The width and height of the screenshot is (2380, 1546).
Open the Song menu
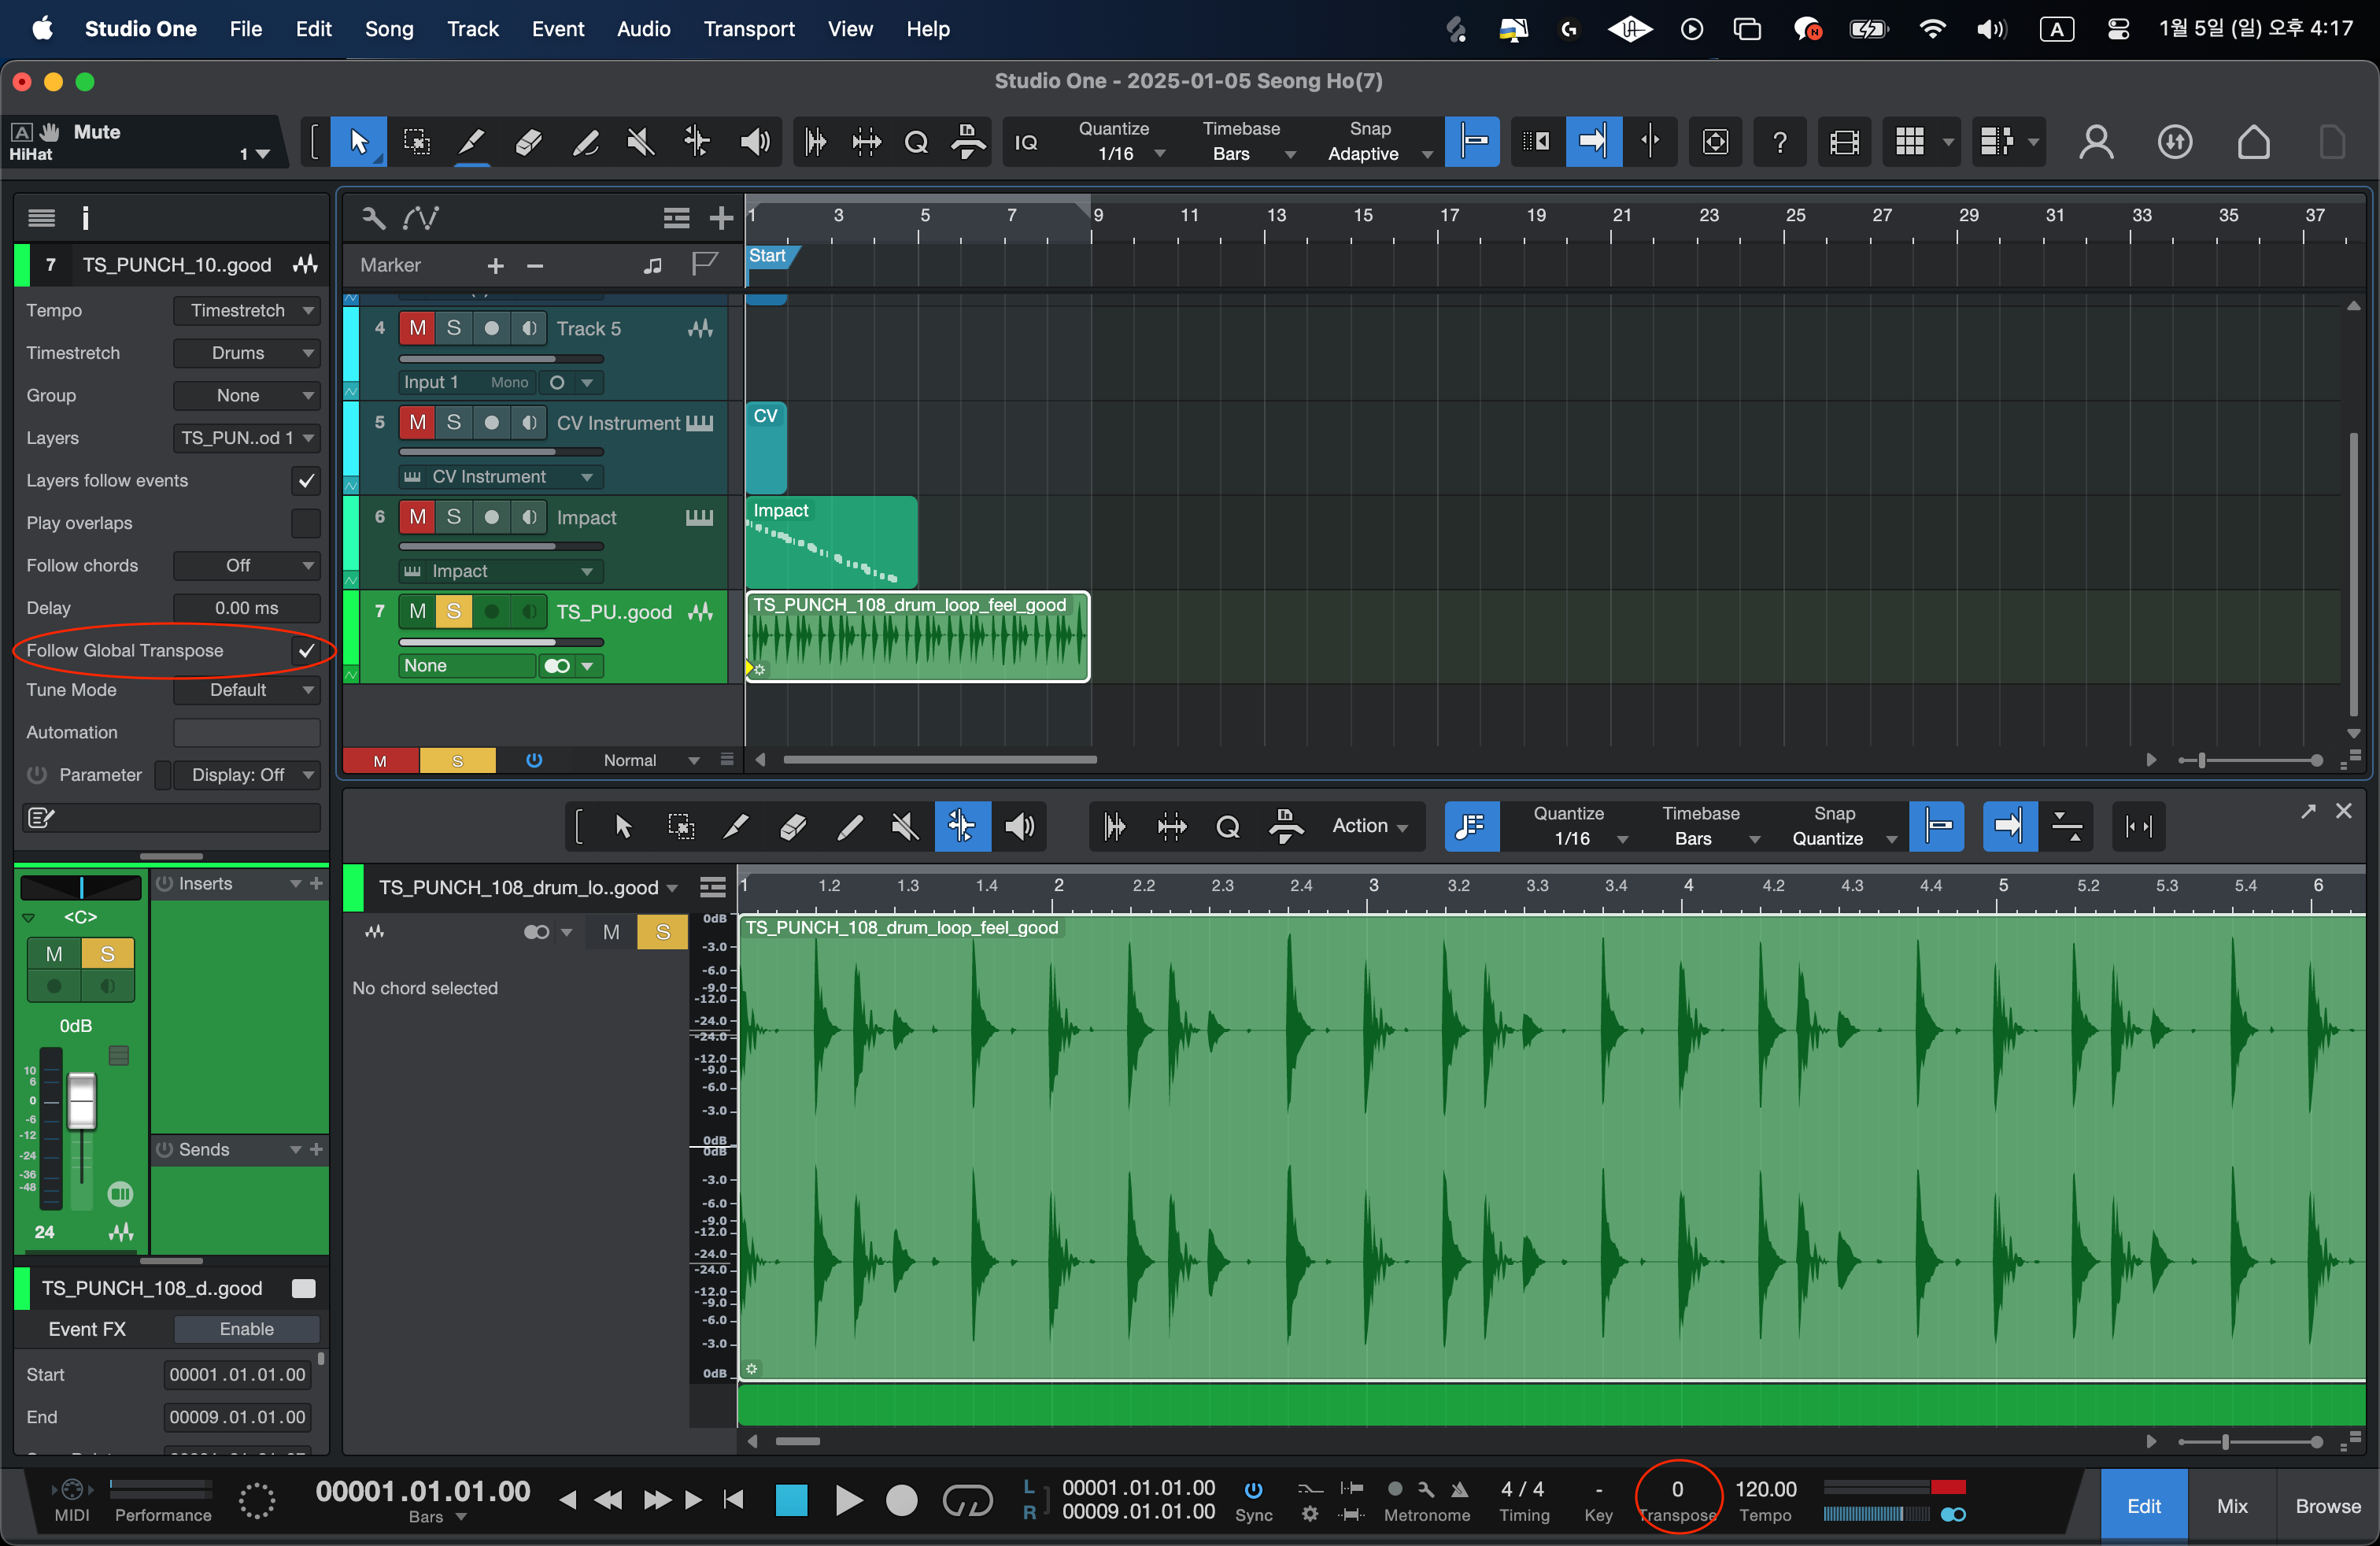click(x=389, y=29)
